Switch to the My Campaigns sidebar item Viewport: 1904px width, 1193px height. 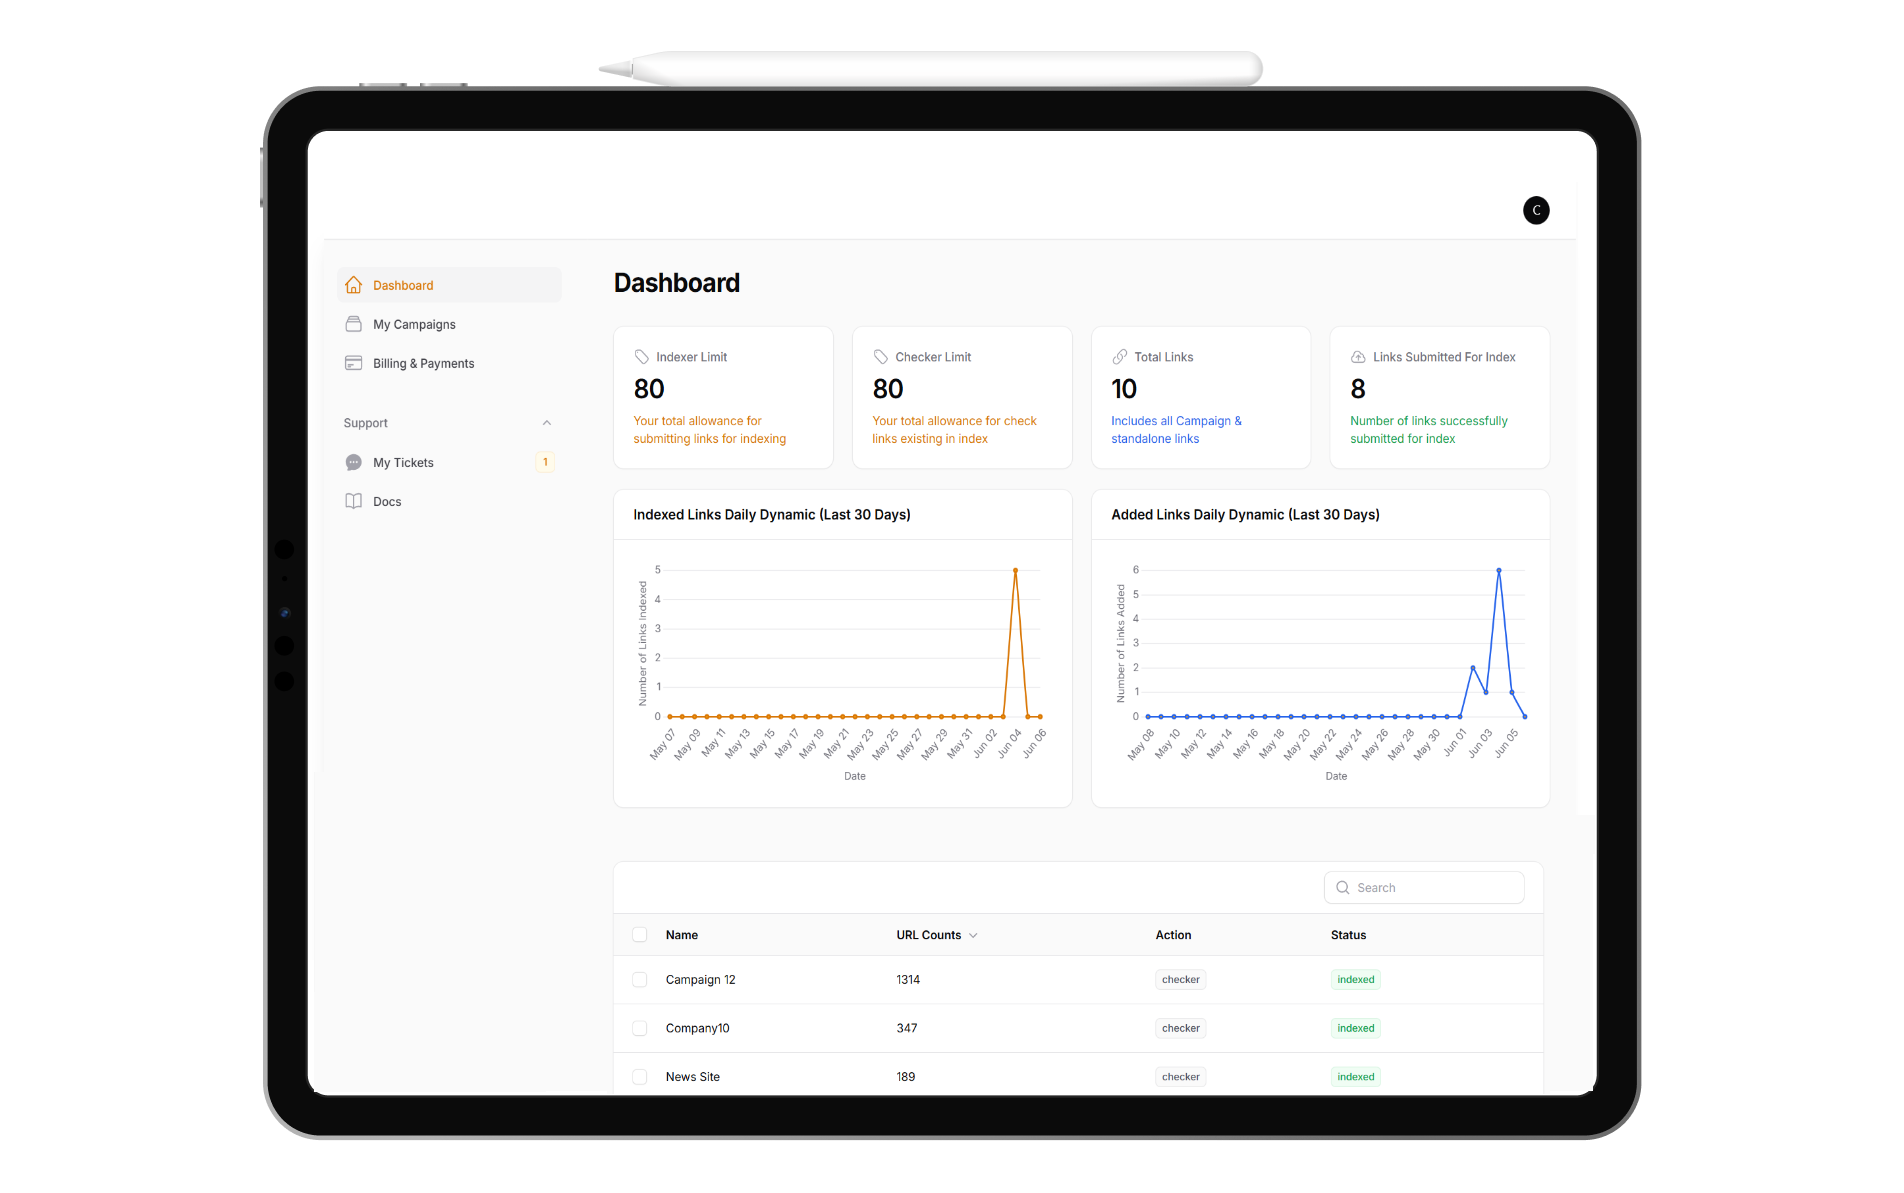pyautogui.click(x=414, y=323)
